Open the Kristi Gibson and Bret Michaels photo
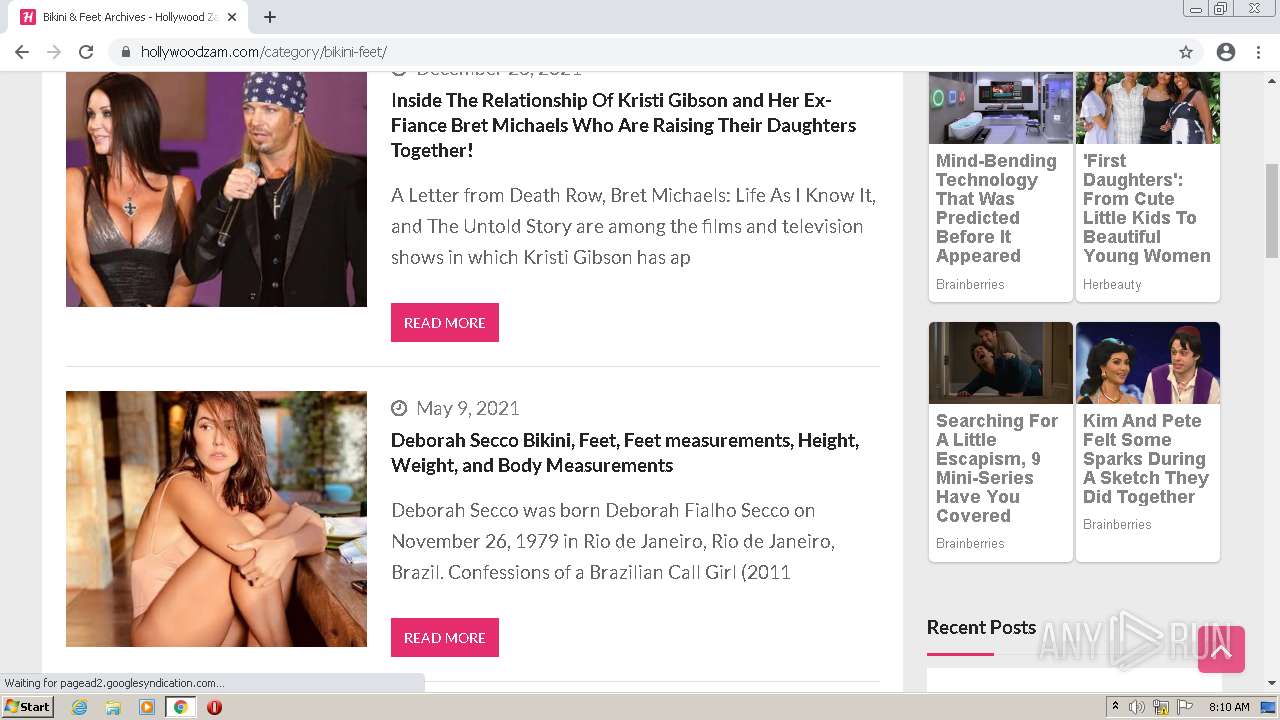 (216, 189)
